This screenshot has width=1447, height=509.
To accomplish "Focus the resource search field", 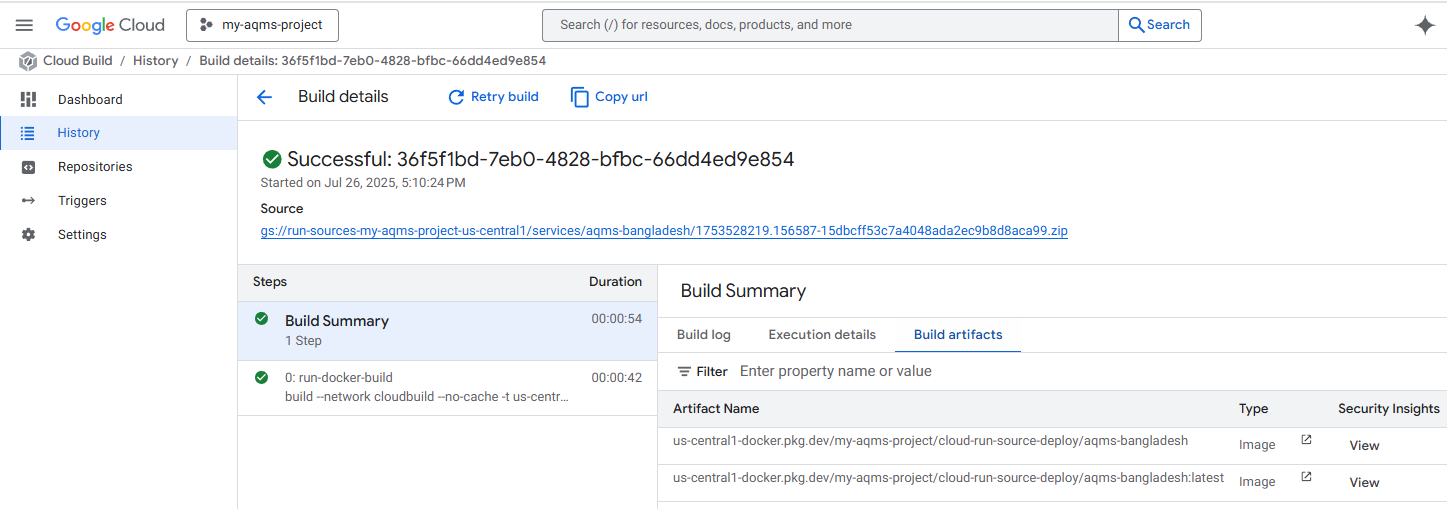I will click(830, 25).
